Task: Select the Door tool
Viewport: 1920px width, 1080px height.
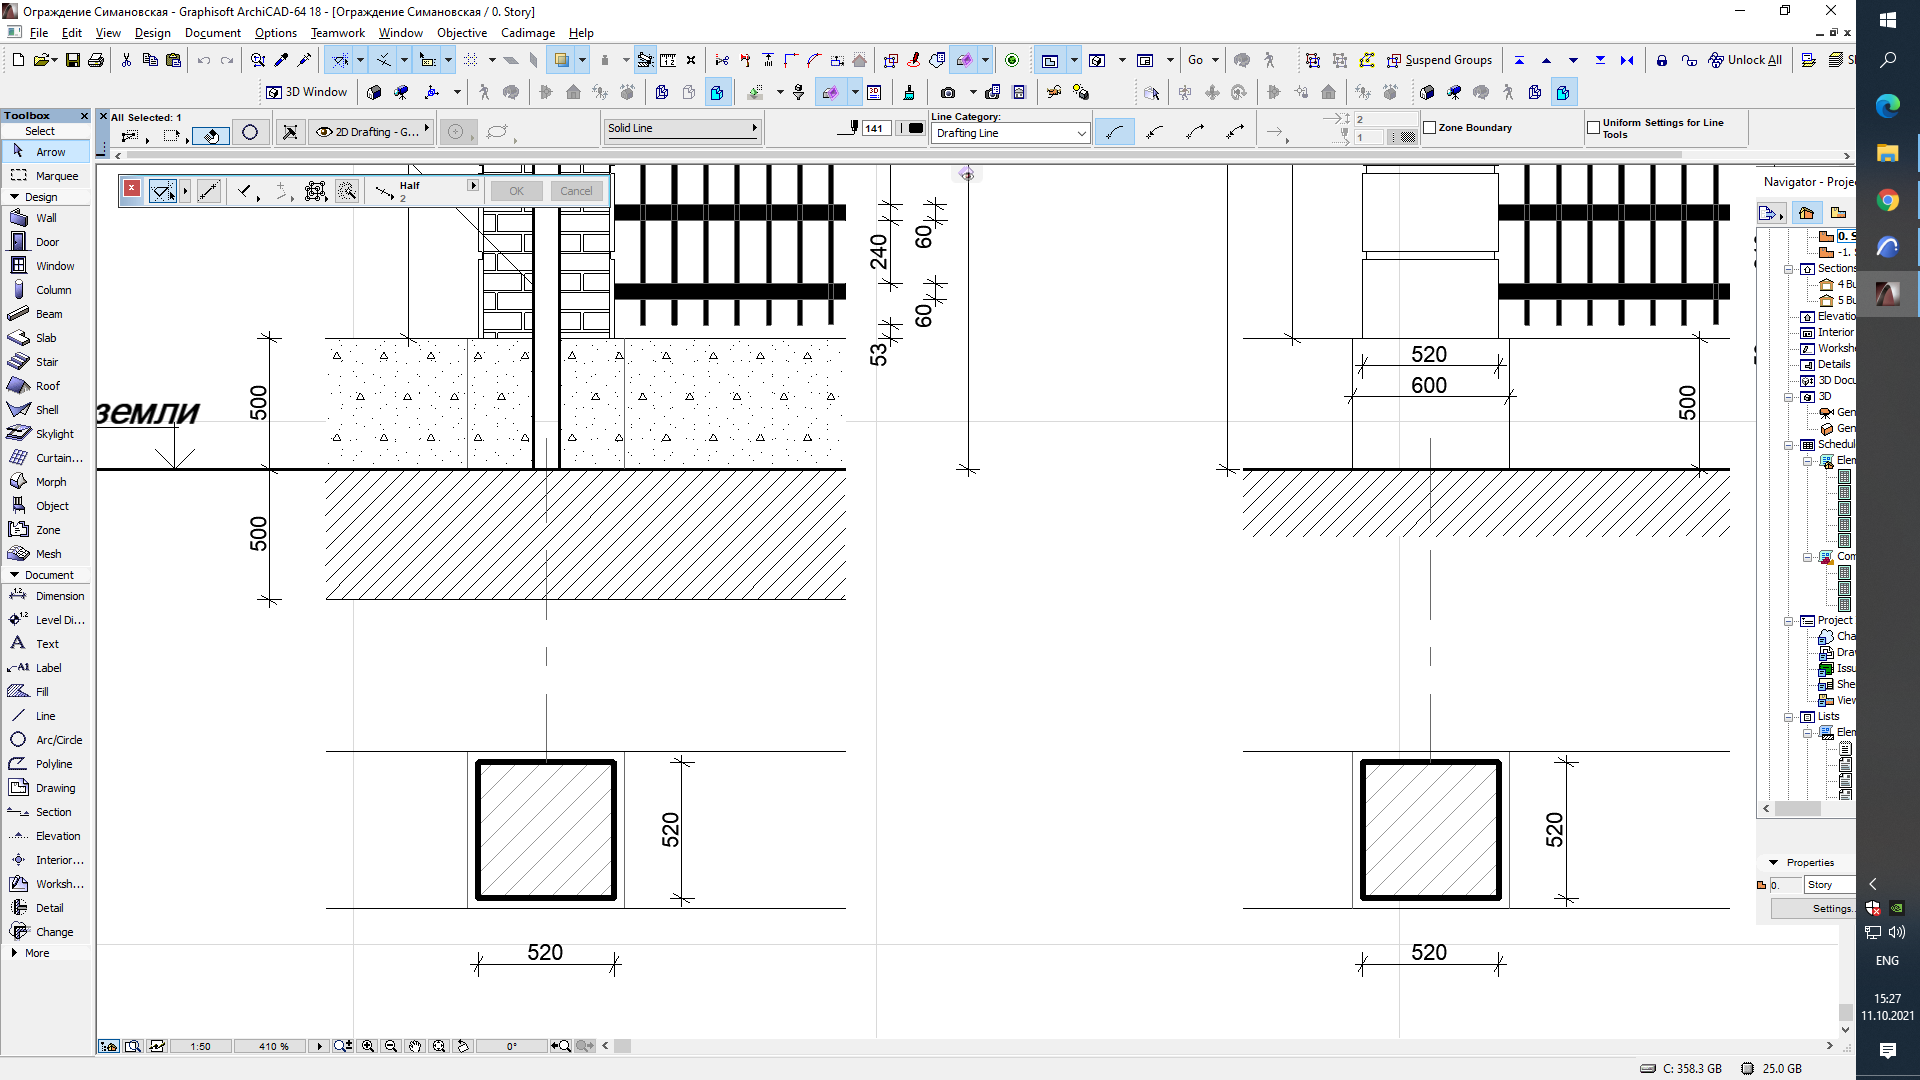Action: point(46,242)
